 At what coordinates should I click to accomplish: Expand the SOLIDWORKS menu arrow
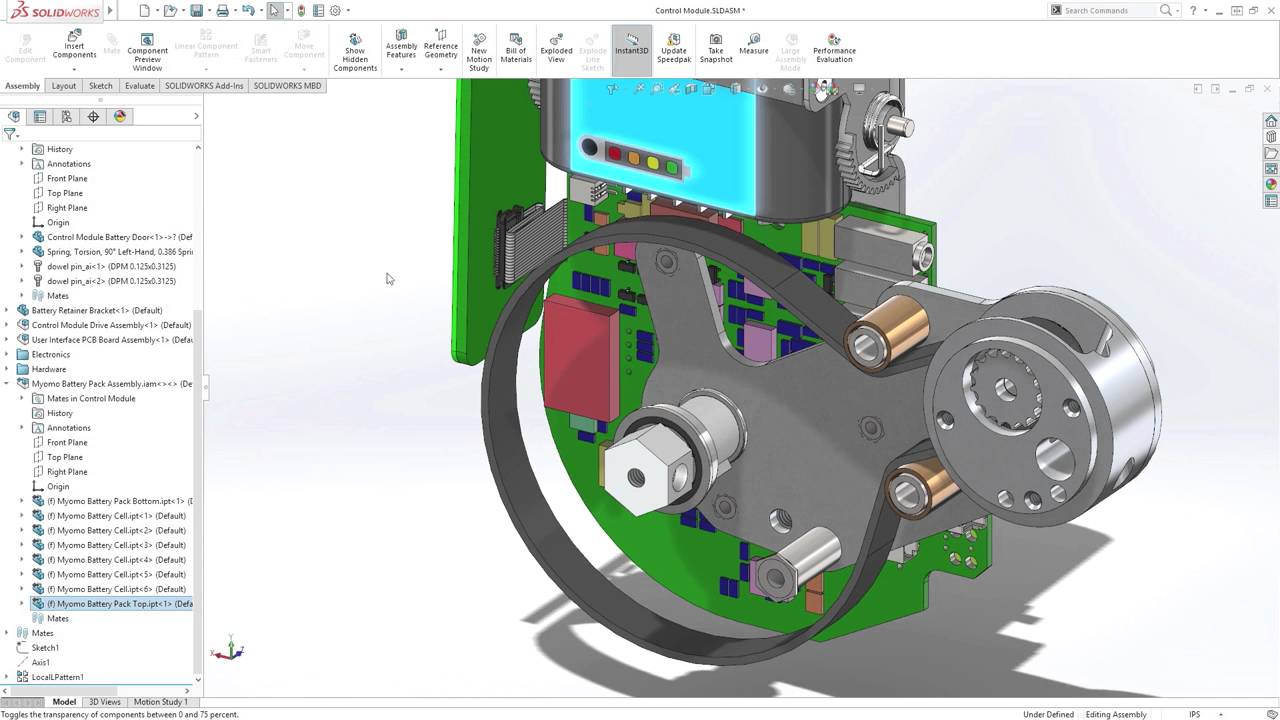110,11
